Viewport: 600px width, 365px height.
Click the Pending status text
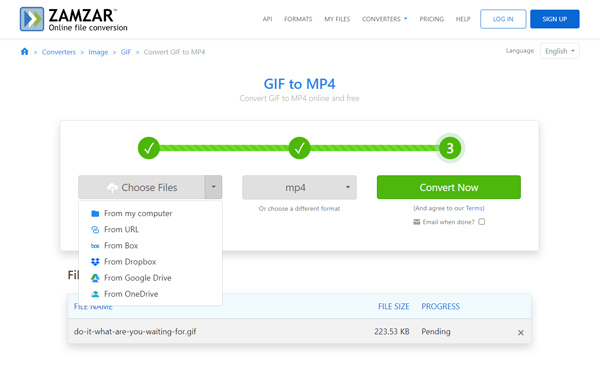pos(436,332)
